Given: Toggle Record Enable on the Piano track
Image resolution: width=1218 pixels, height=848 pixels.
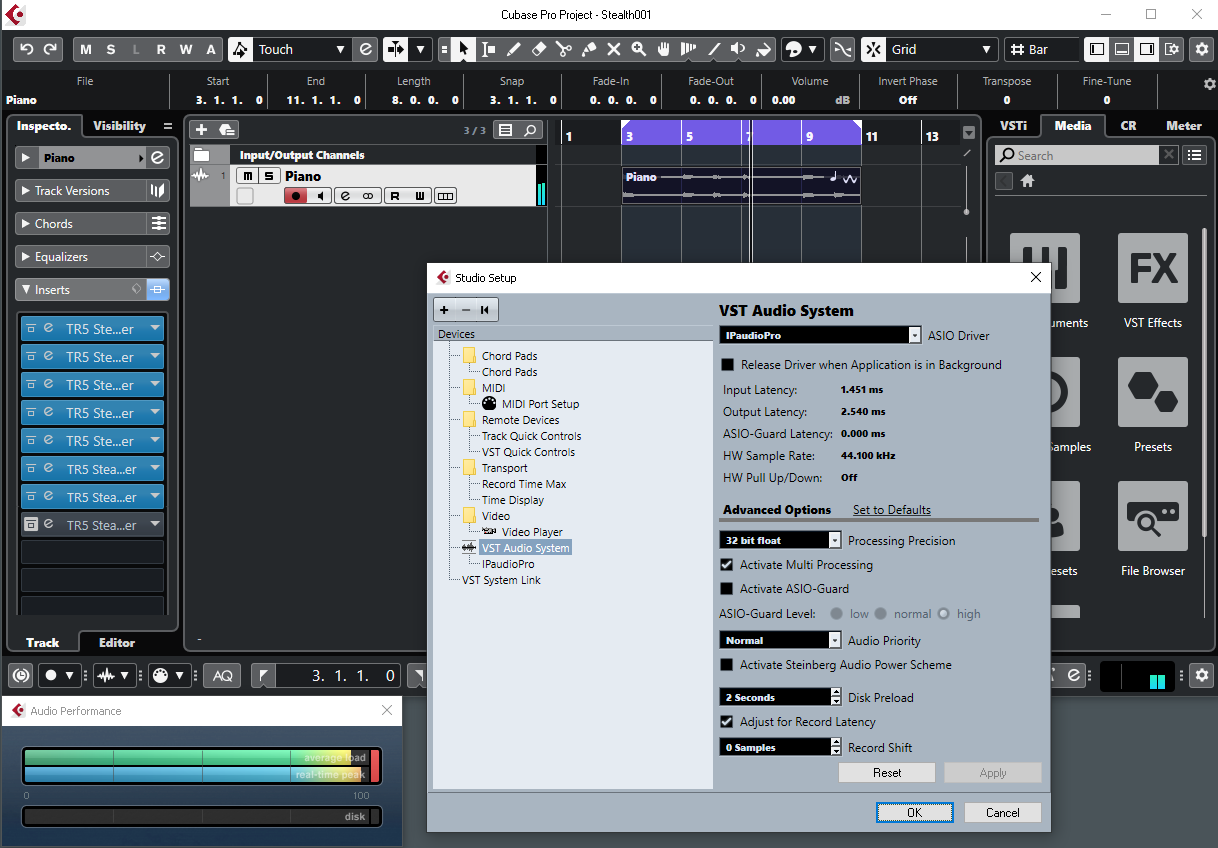Looking at the screenshot, I should click(x=295, y=196).
